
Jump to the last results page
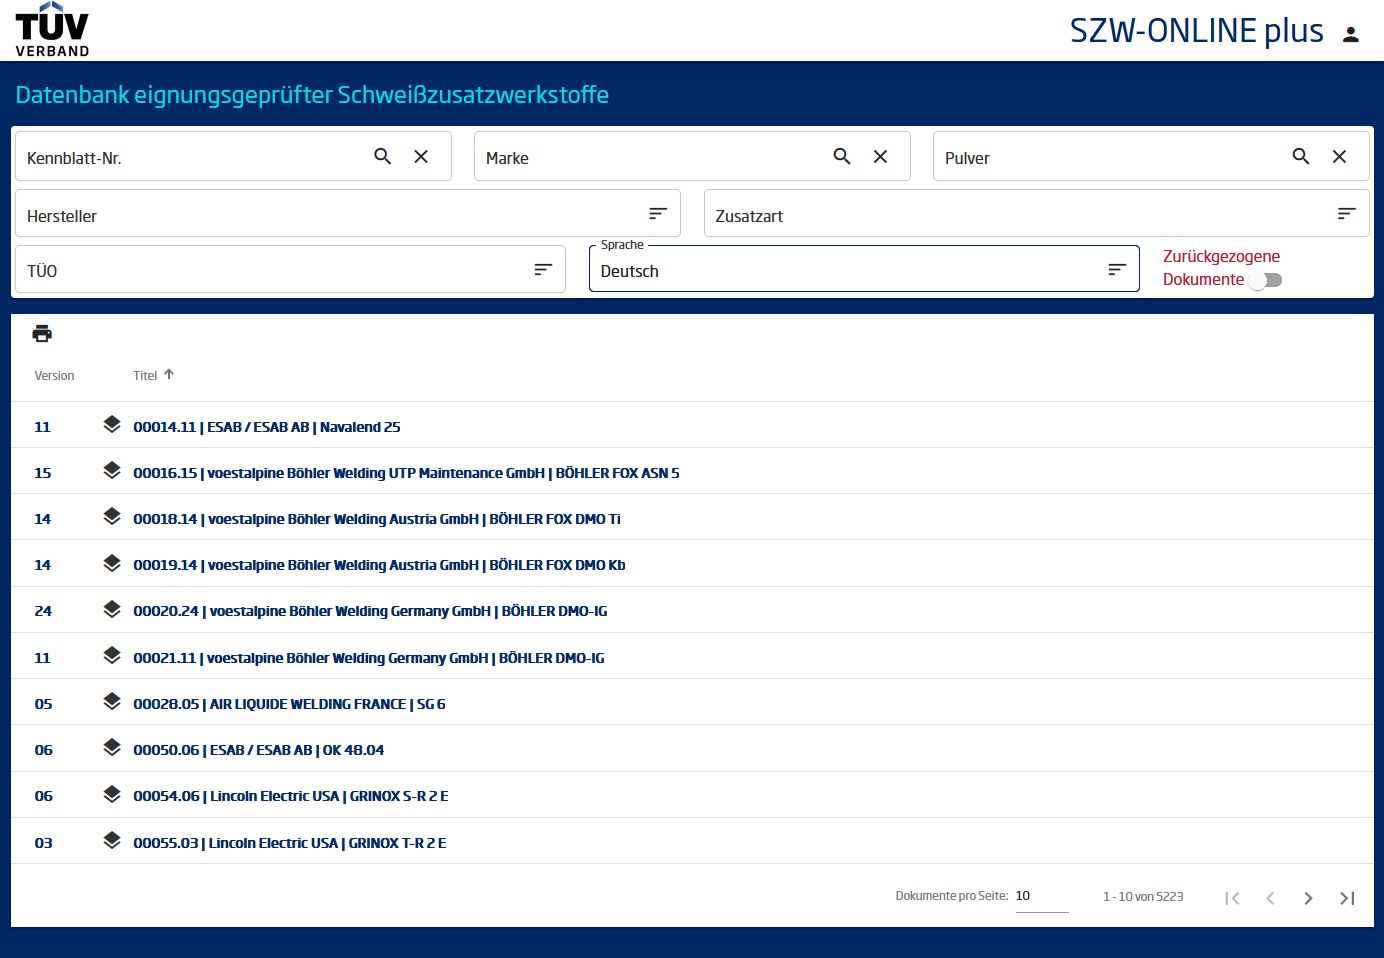point(1347,898)
